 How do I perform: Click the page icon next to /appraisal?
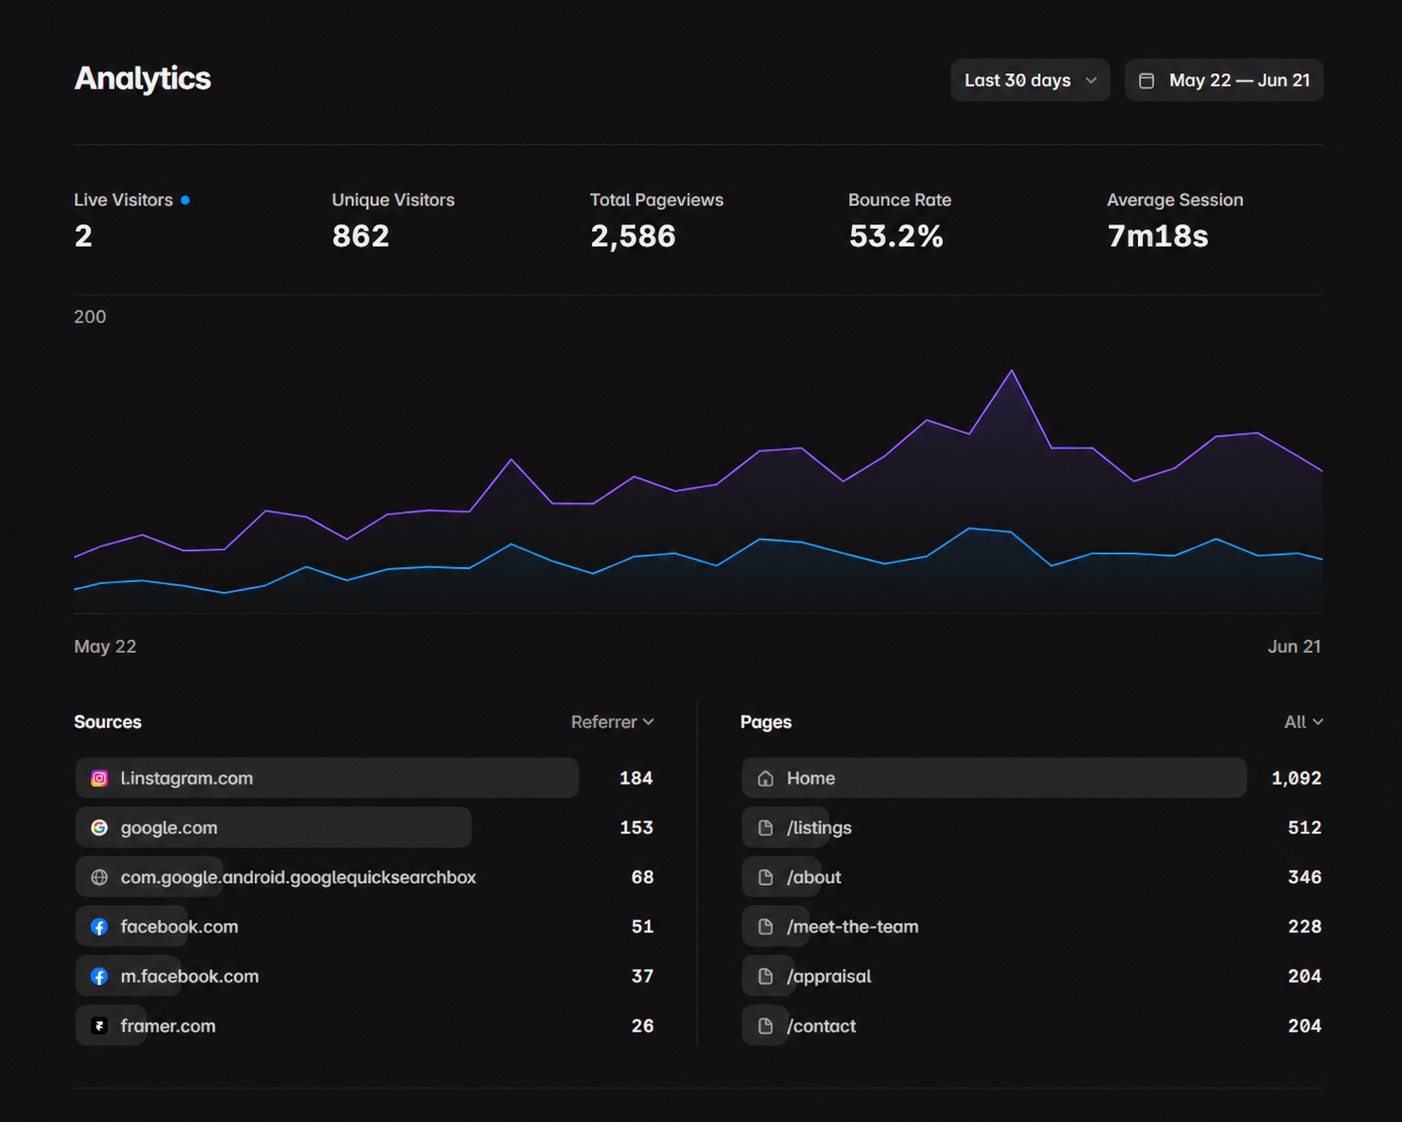tap(766, 976)
